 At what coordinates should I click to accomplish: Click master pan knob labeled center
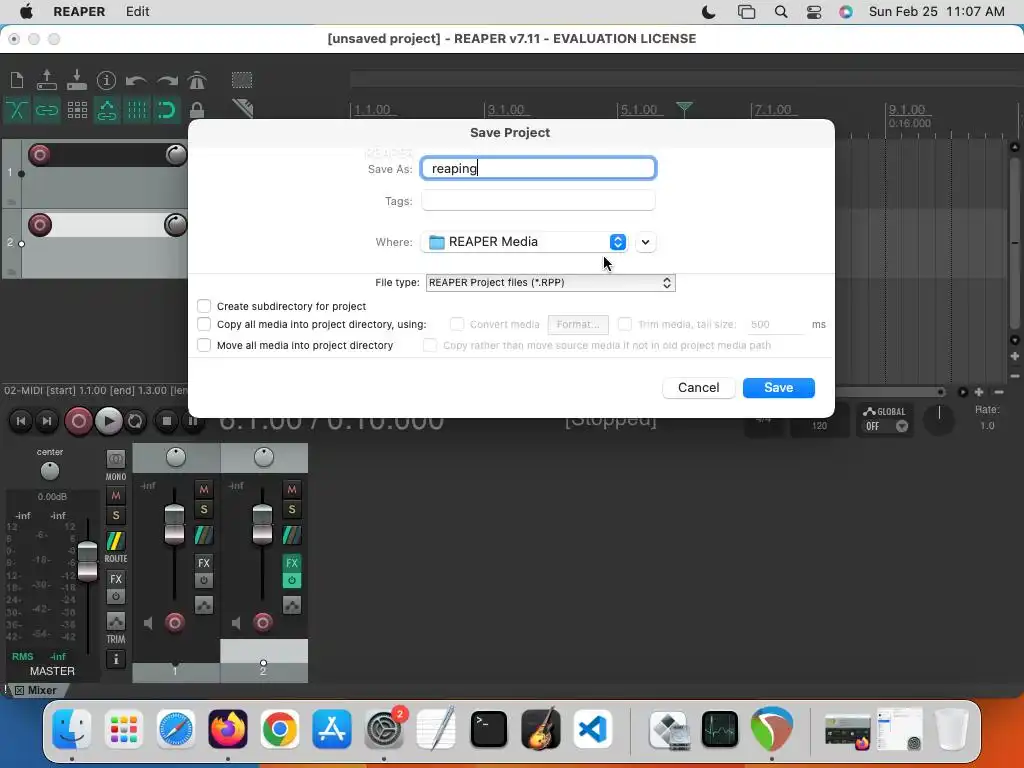click(x=50, y=471)
